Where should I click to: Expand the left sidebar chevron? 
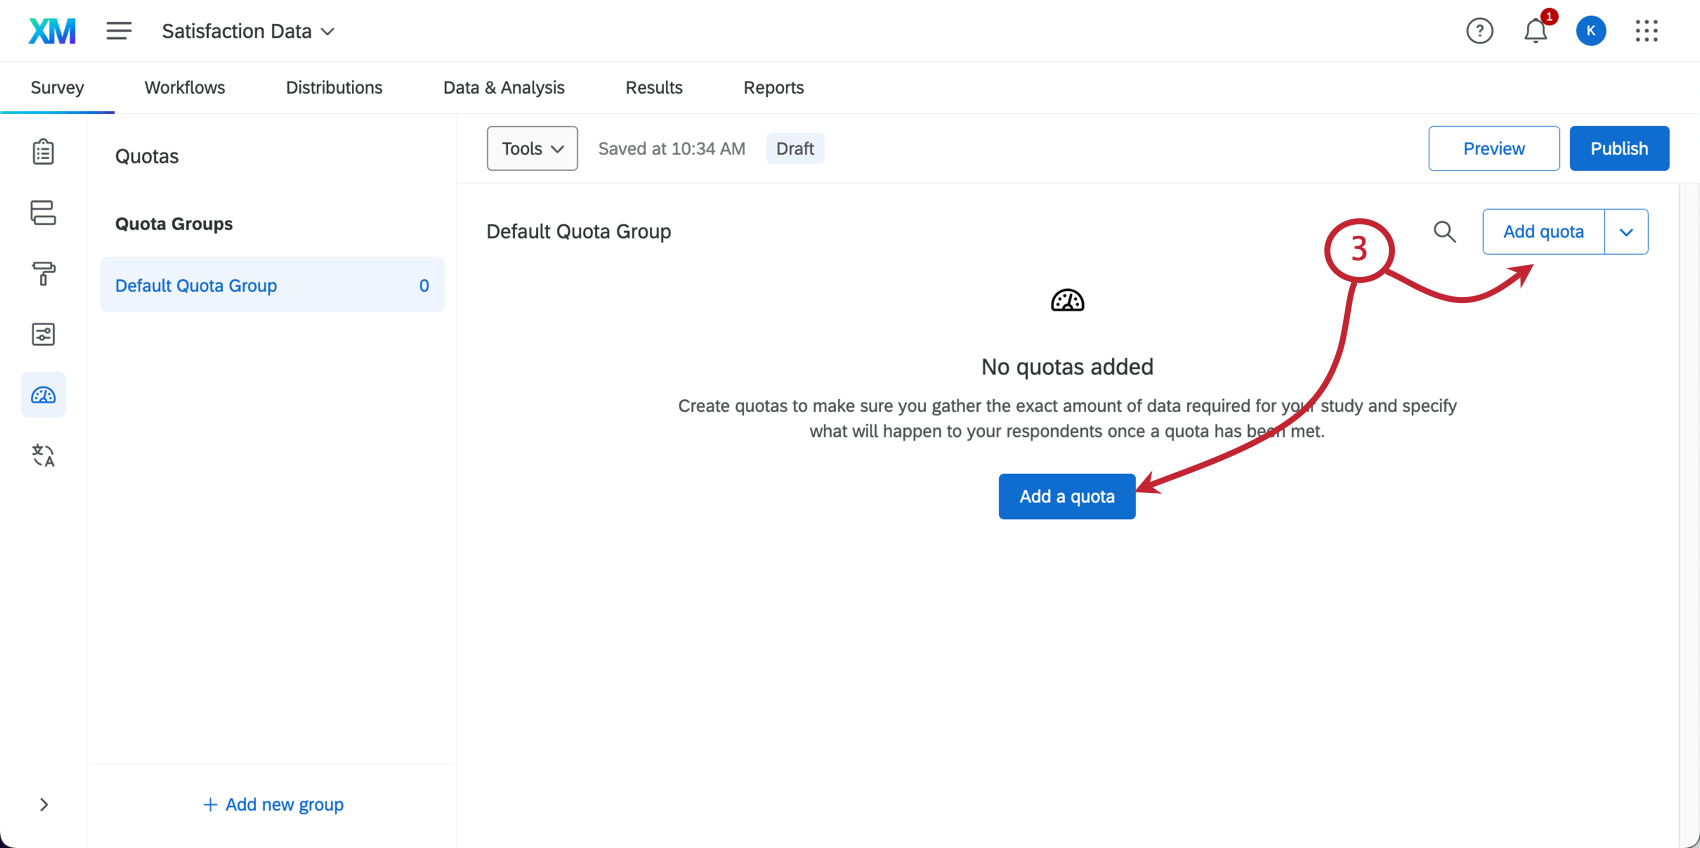click(x=44, y=805)
